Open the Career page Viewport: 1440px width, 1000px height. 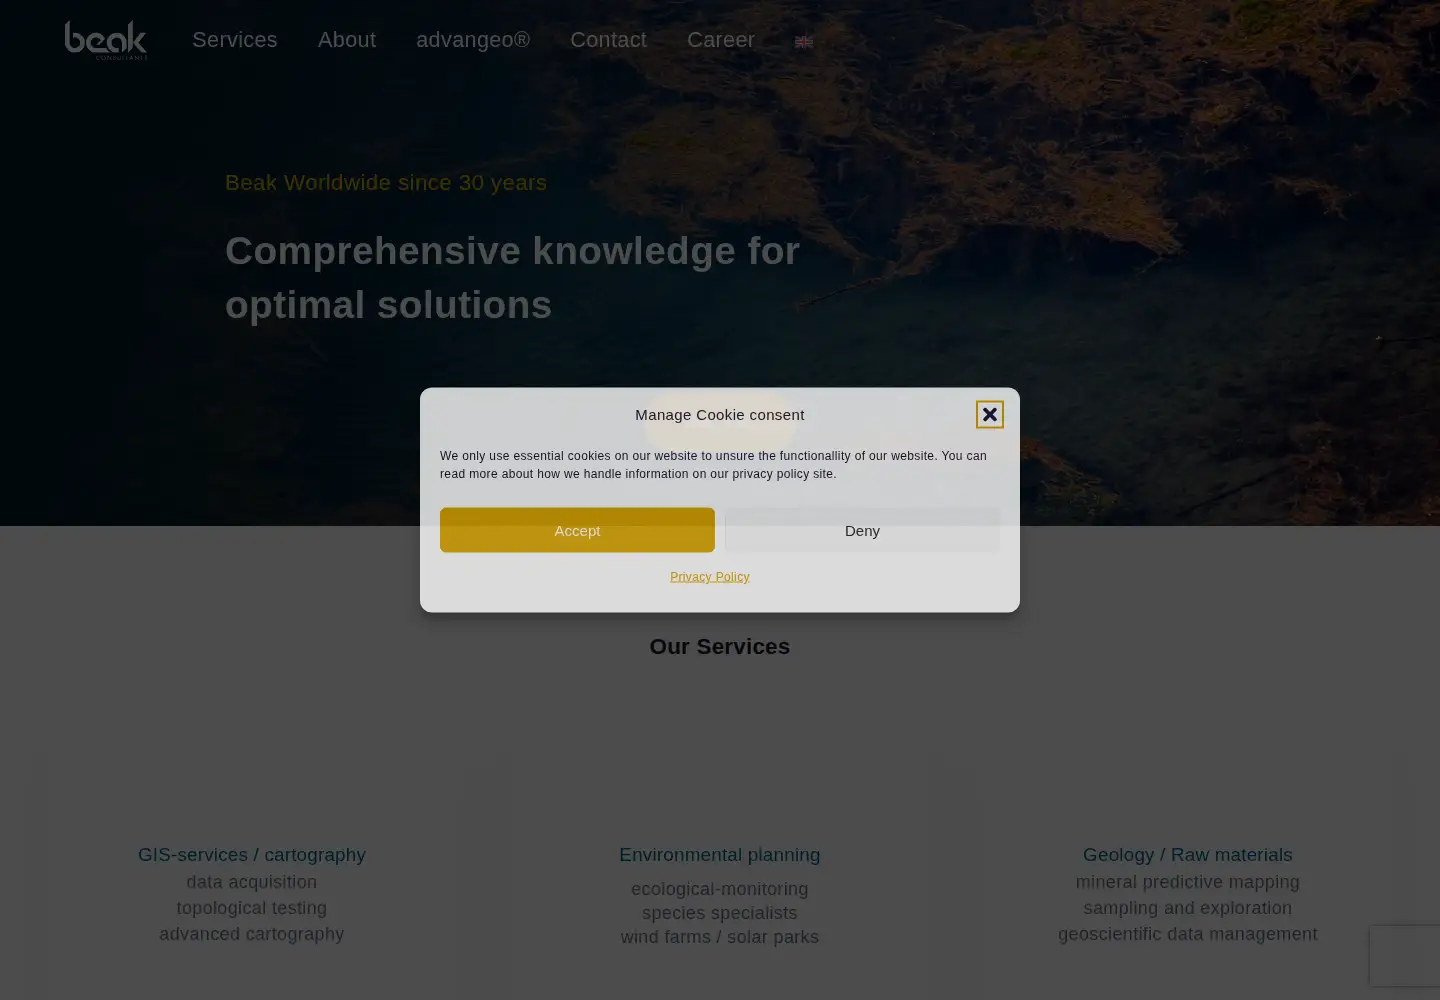coord(721,40)
